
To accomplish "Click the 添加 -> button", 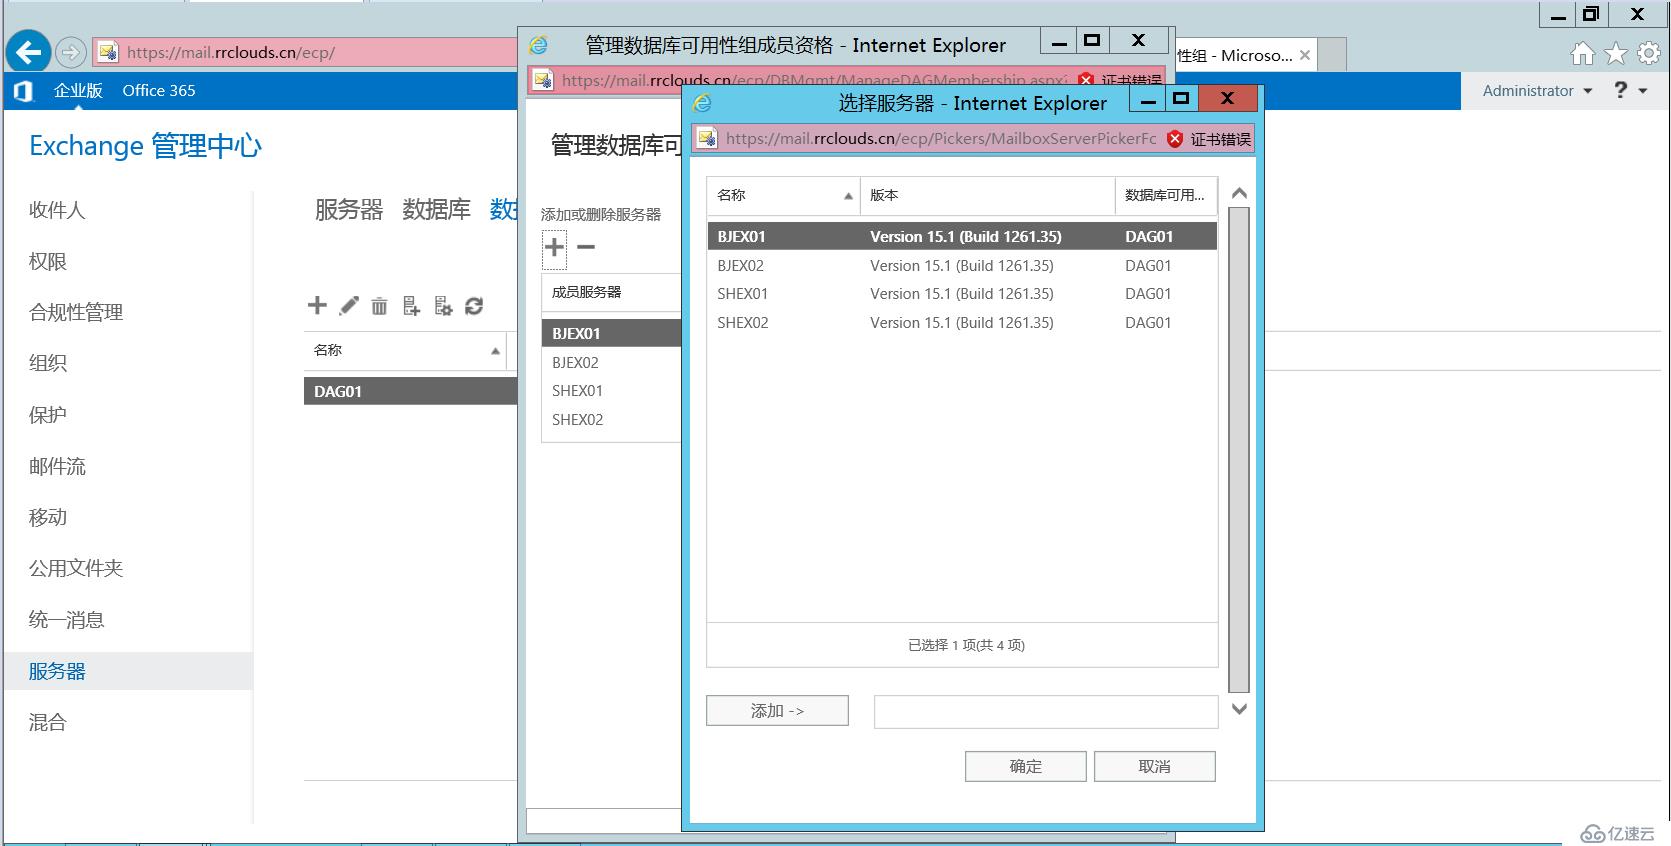I will coord(777,711).
